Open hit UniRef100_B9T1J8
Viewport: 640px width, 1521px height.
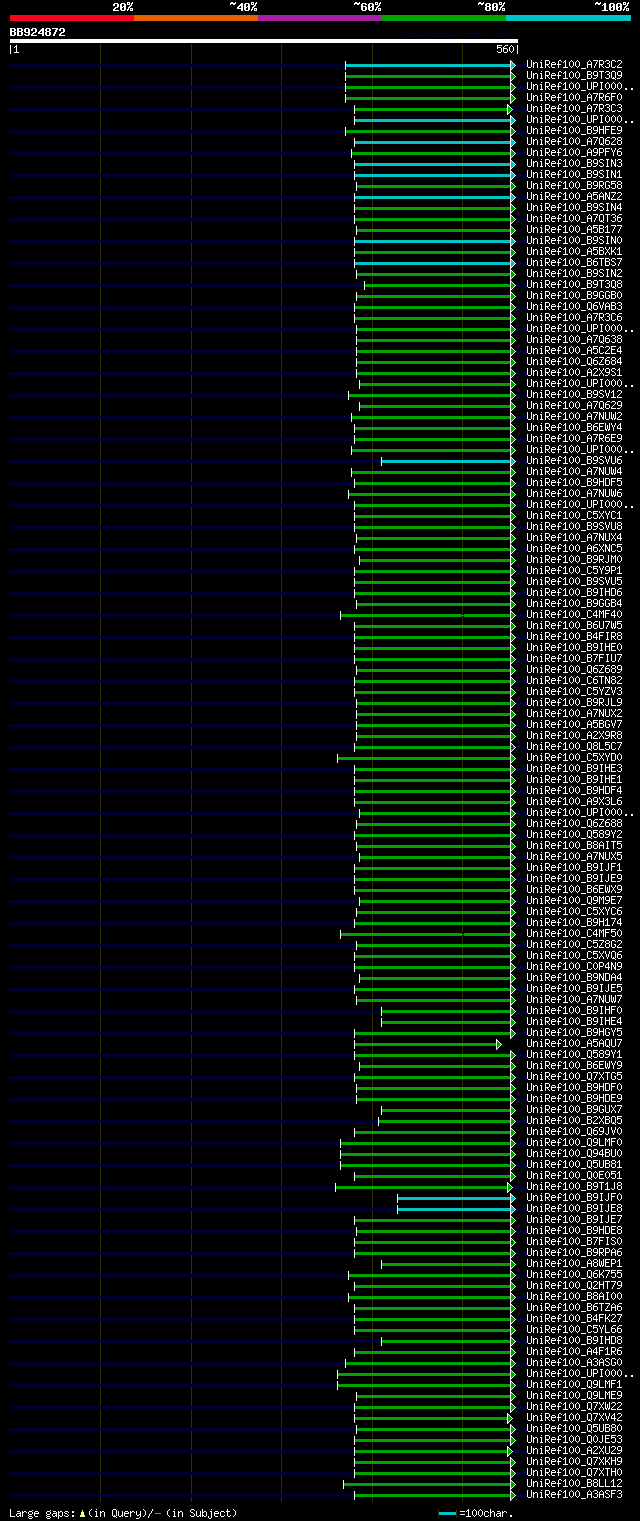point(574,1187)
